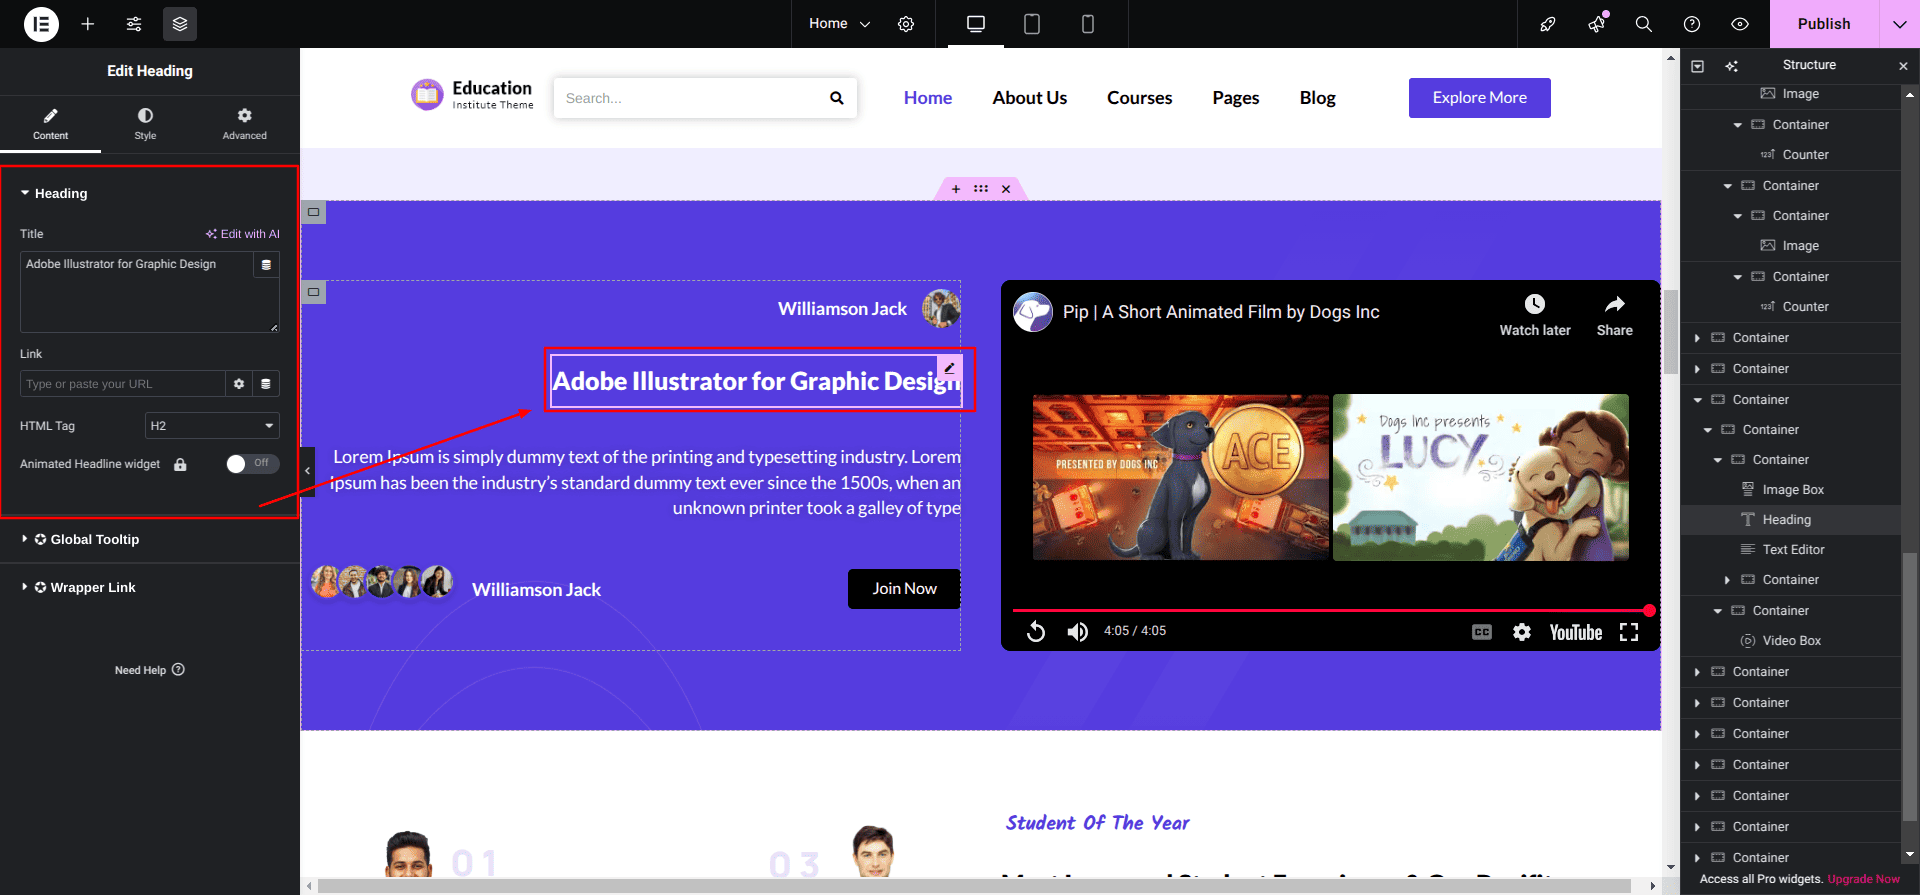The image size is (1920, 895).
Task: Switch to Advanced tab
Action: pos(244,124)
